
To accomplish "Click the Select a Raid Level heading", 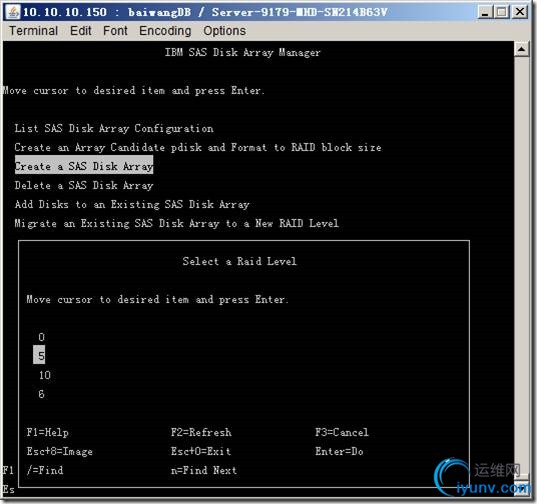I will 240,262.
